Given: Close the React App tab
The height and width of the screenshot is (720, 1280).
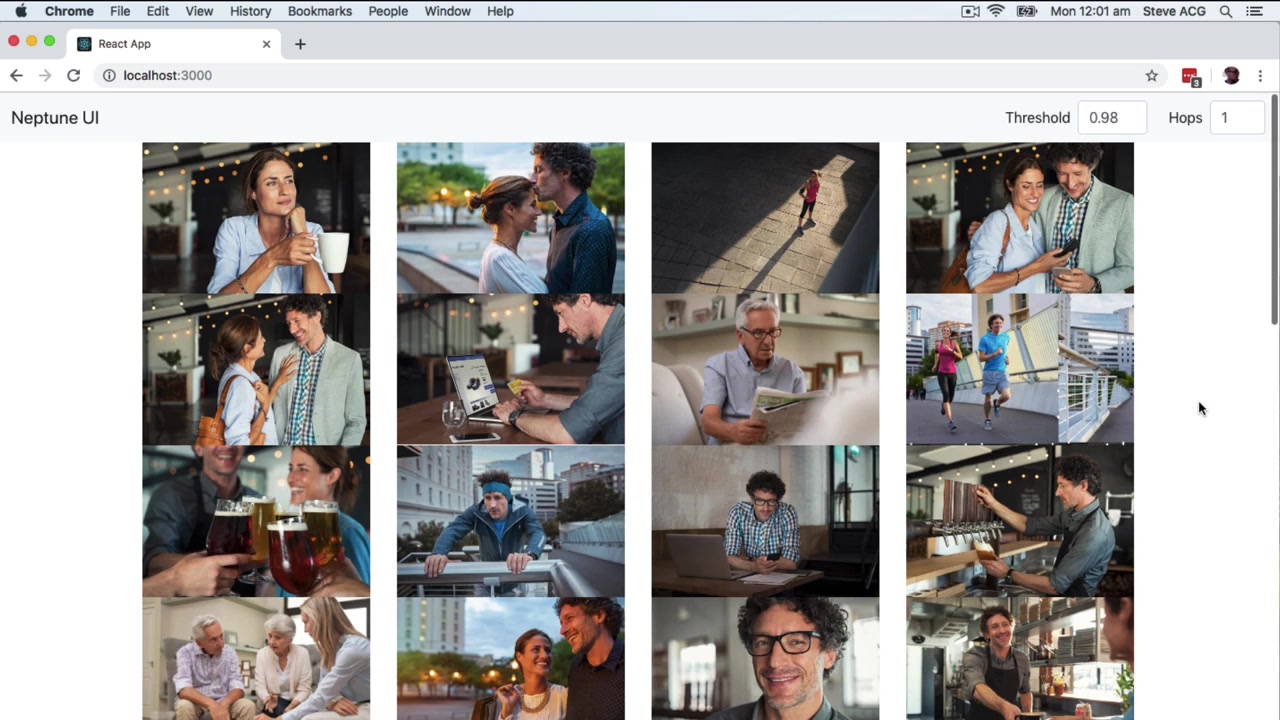Looking at the screenshot, I should (x=266, y=44).
